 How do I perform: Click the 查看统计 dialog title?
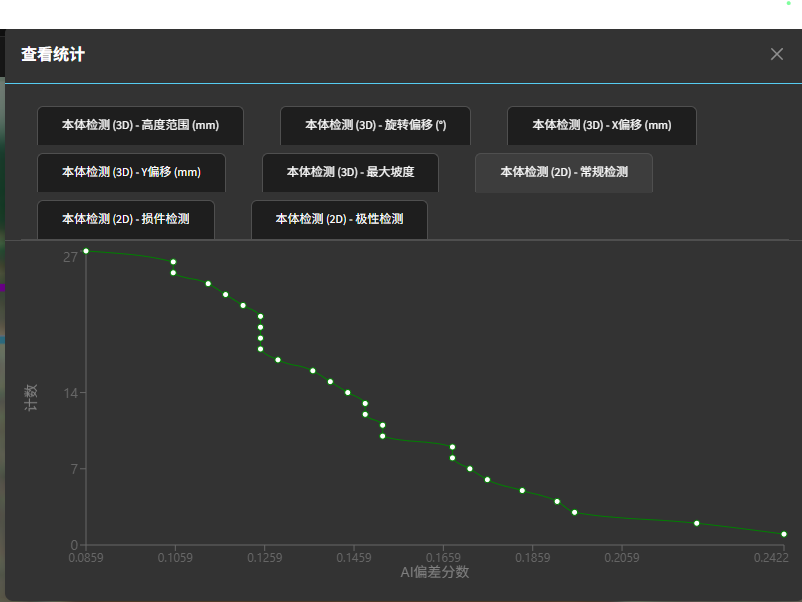(53, 55)
